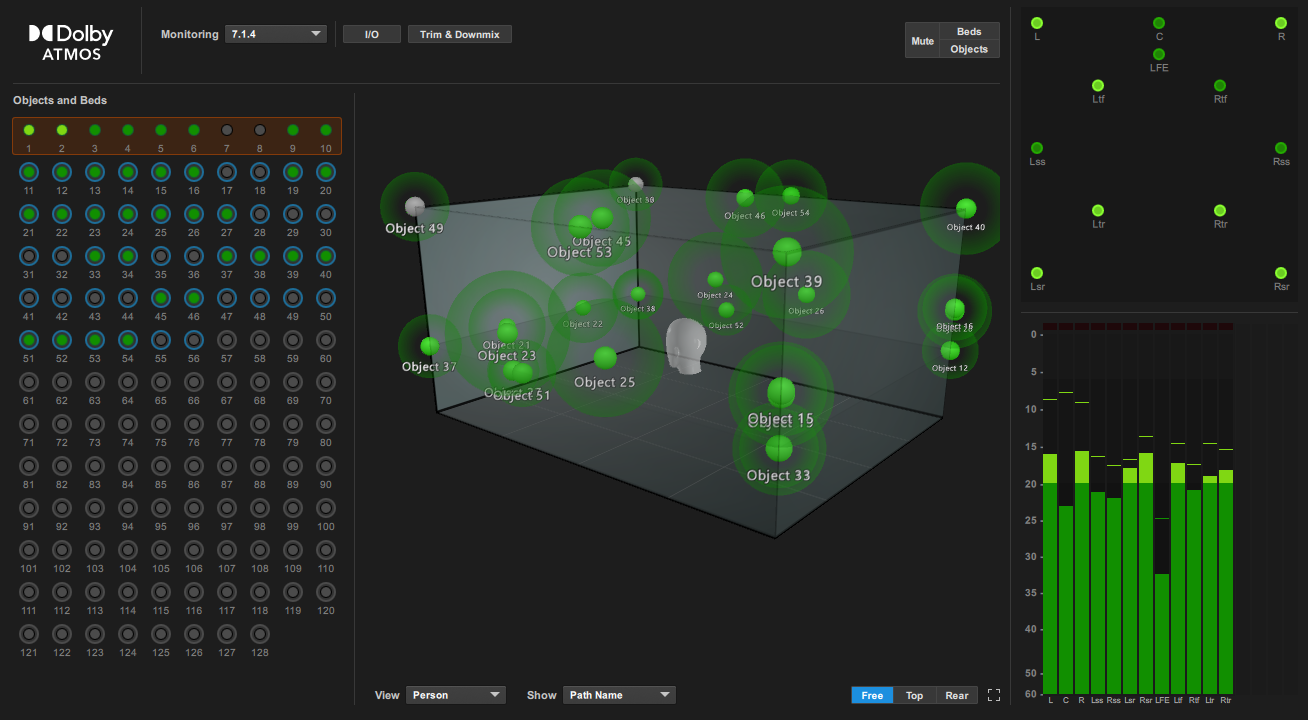Open Trim & Downmix settings
Image resolution: width=1308 pixels, height=720 pixels.
459,33
